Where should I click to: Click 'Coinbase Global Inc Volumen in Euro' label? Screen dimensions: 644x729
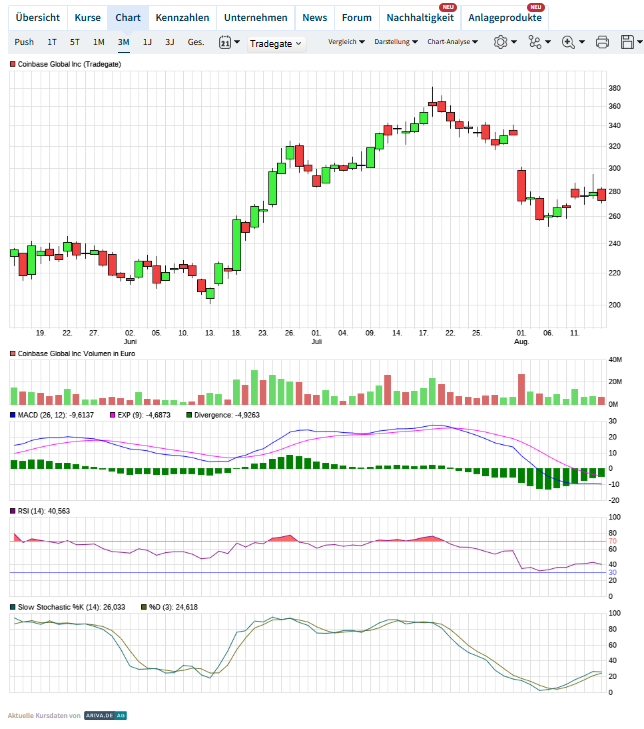pyautogui.click(x=76, y=354)
